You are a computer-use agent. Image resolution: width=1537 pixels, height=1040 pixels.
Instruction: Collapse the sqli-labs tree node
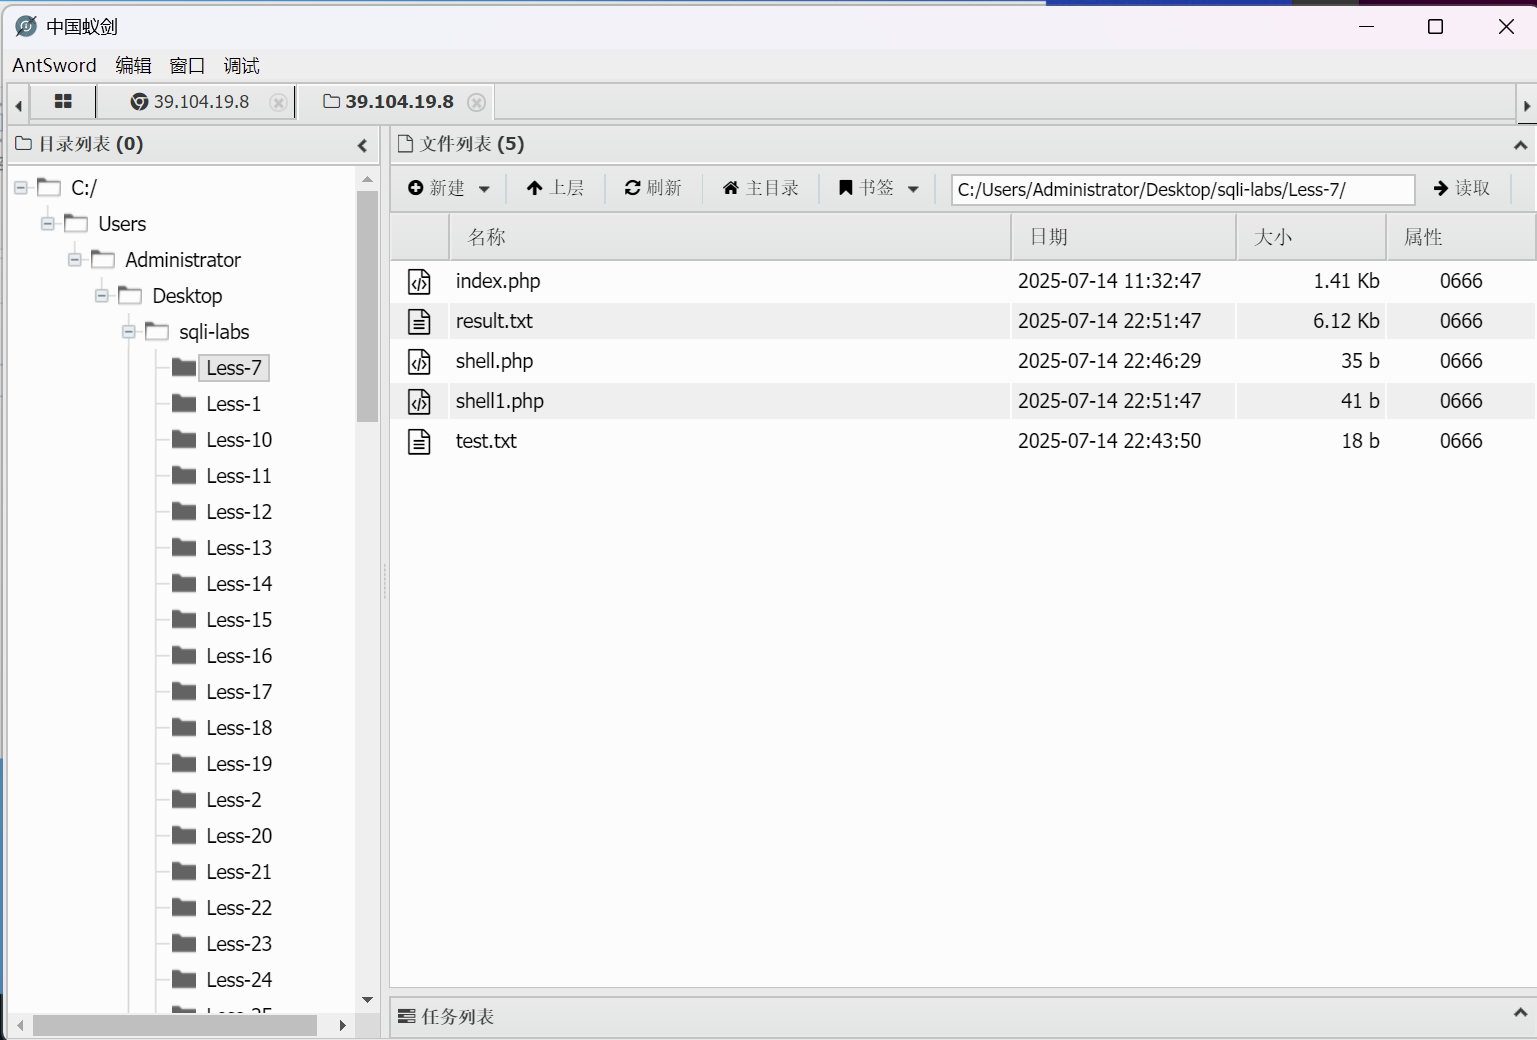point(128,331)
